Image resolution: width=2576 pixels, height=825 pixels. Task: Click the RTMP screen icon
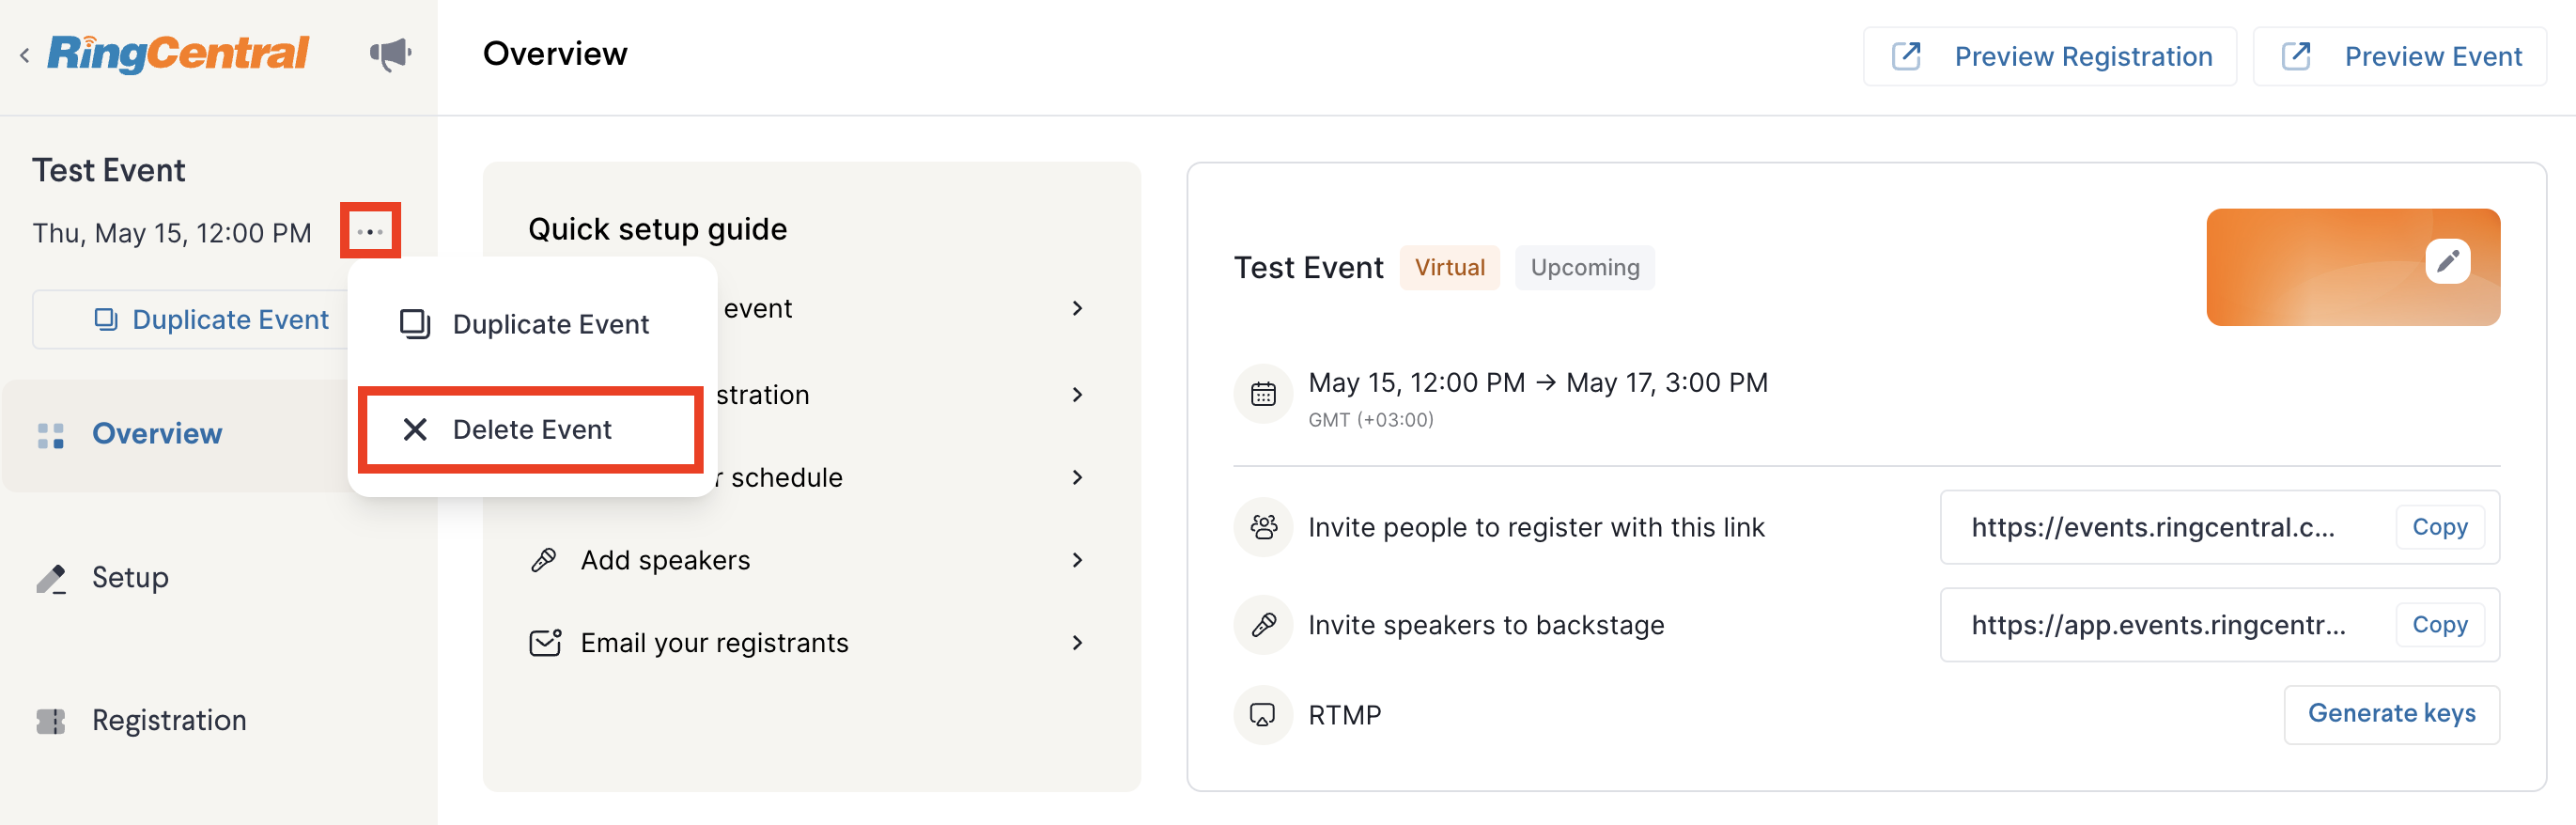(1263, 715)
